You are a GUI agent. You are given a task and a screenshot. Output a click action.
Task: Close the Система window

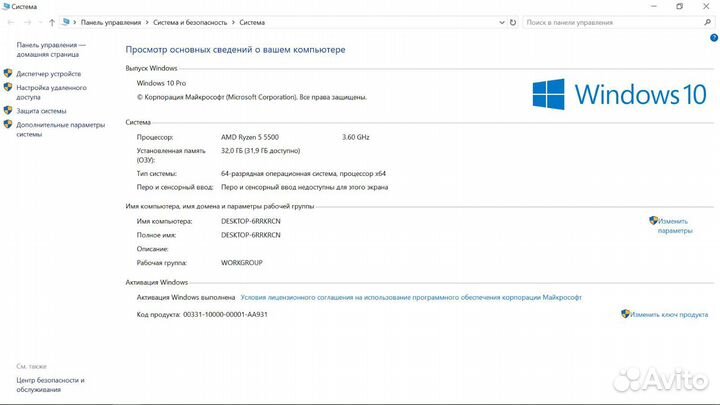coord(706,6)
